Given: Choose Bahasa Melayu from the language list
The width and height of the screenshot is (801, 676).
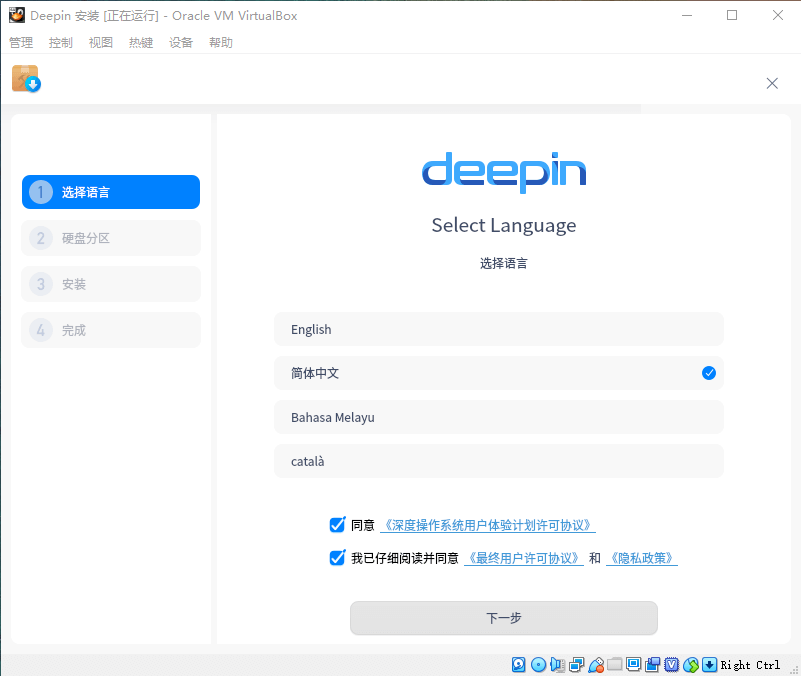Looking at the screenshot, I should pyautogui.click(x=499, y=417).
